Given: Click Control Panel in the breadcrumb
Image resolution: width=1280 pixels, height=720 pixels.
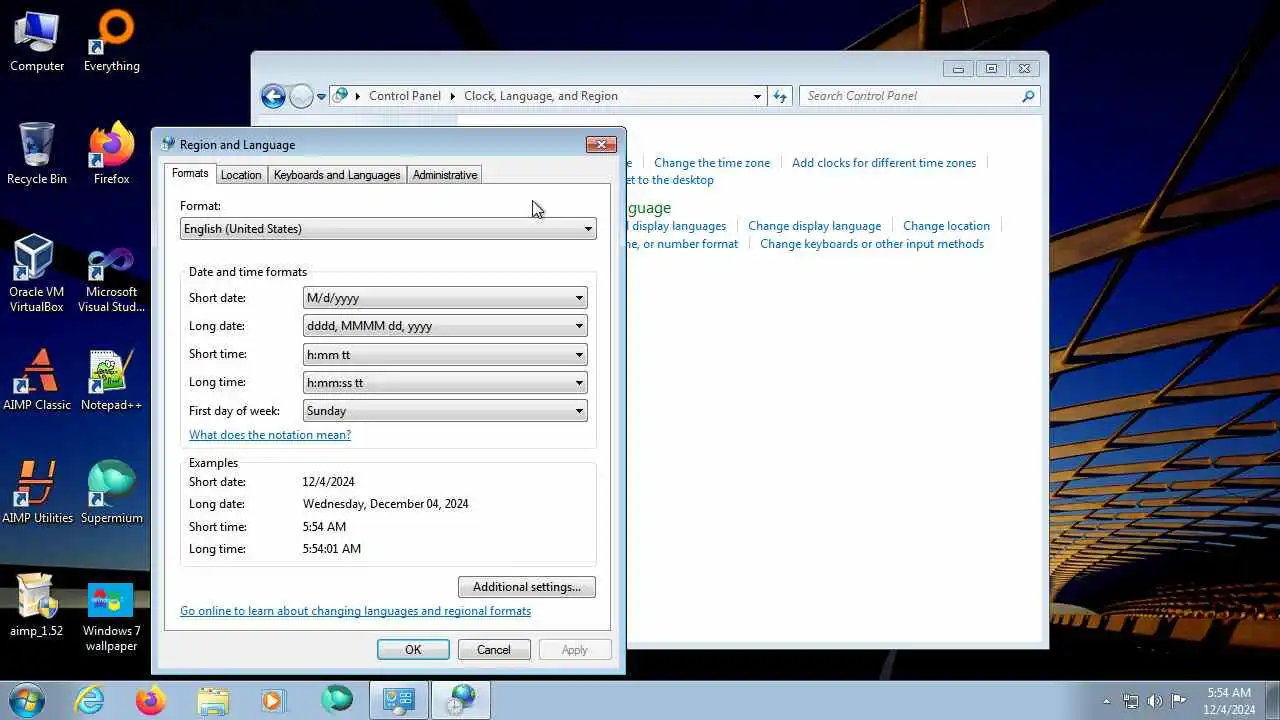Looking at the screenshot, I should click(405, 96).
